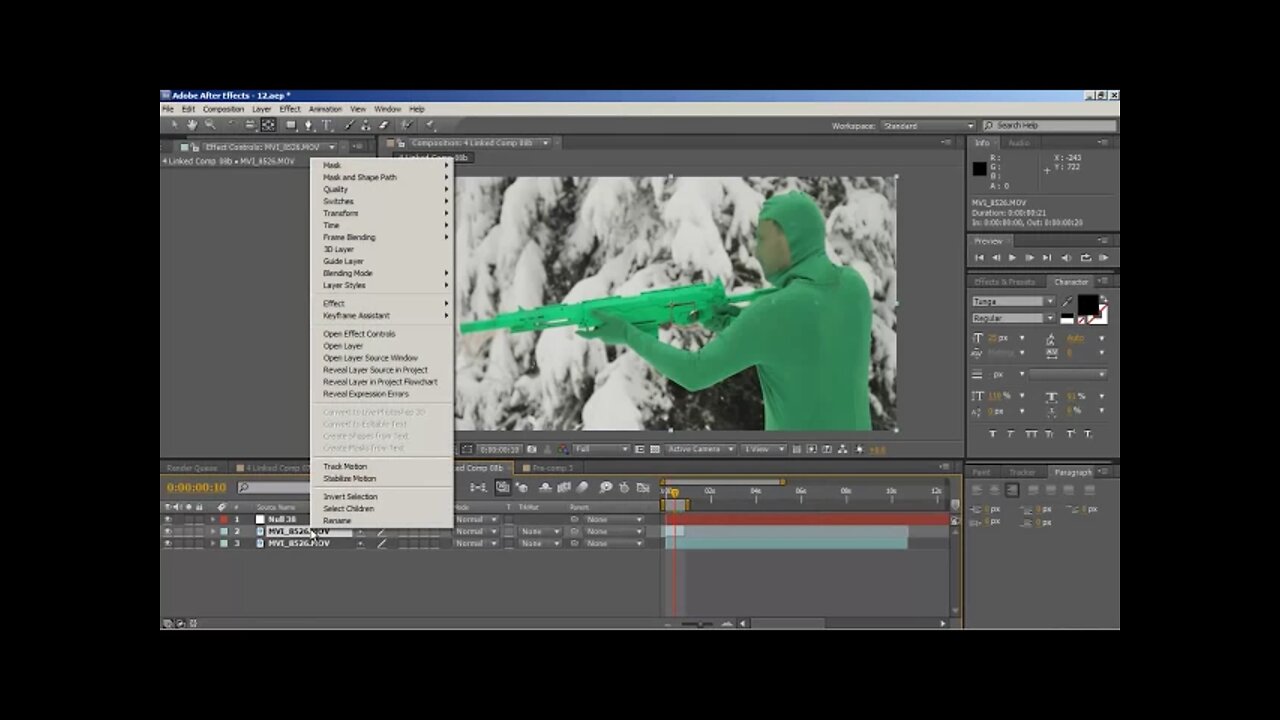Open the Active Camera dropdown
The height and width of the screenshot is (720, 1280).
(701, 449)
